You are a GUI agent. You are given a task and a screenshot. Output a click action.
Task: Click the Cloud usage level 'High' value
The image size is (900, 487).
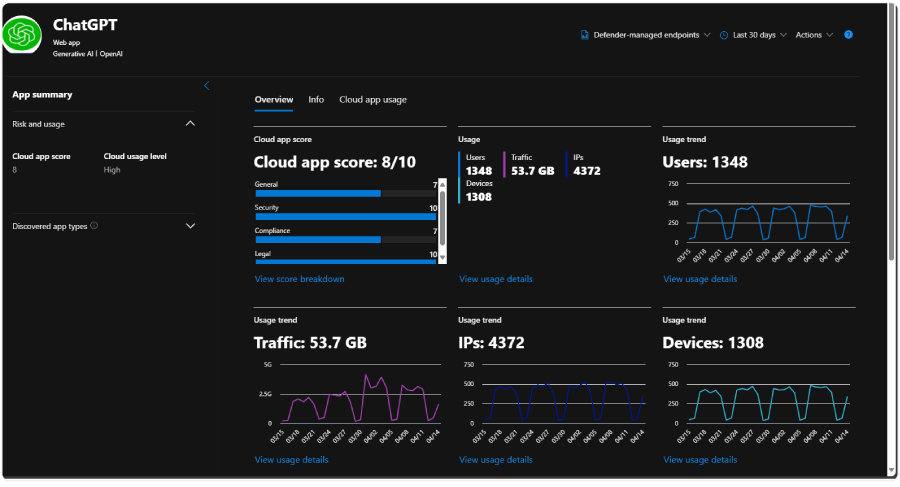[x=112, y=170]
